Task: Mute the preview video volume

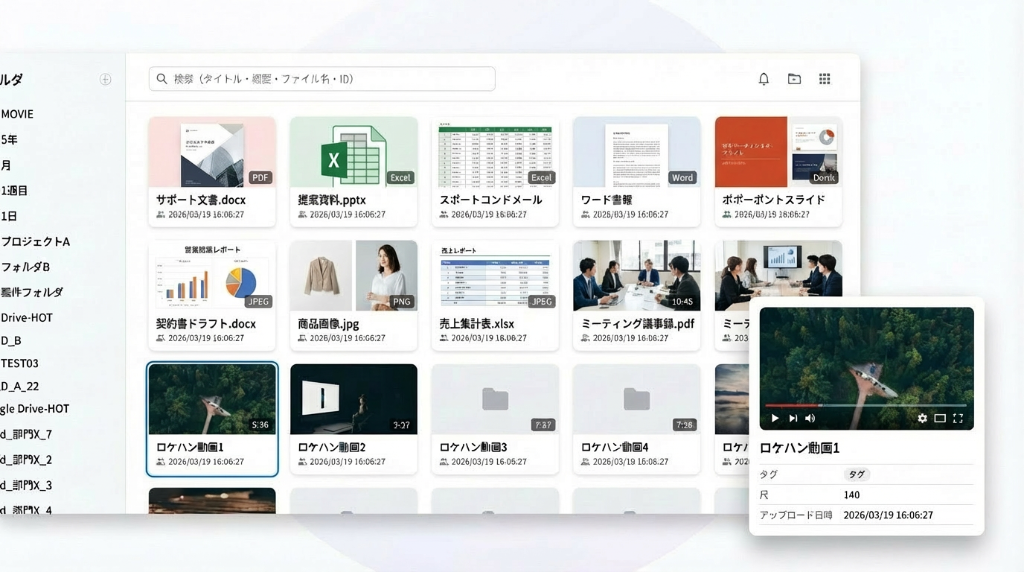Action: click(810, 418)
